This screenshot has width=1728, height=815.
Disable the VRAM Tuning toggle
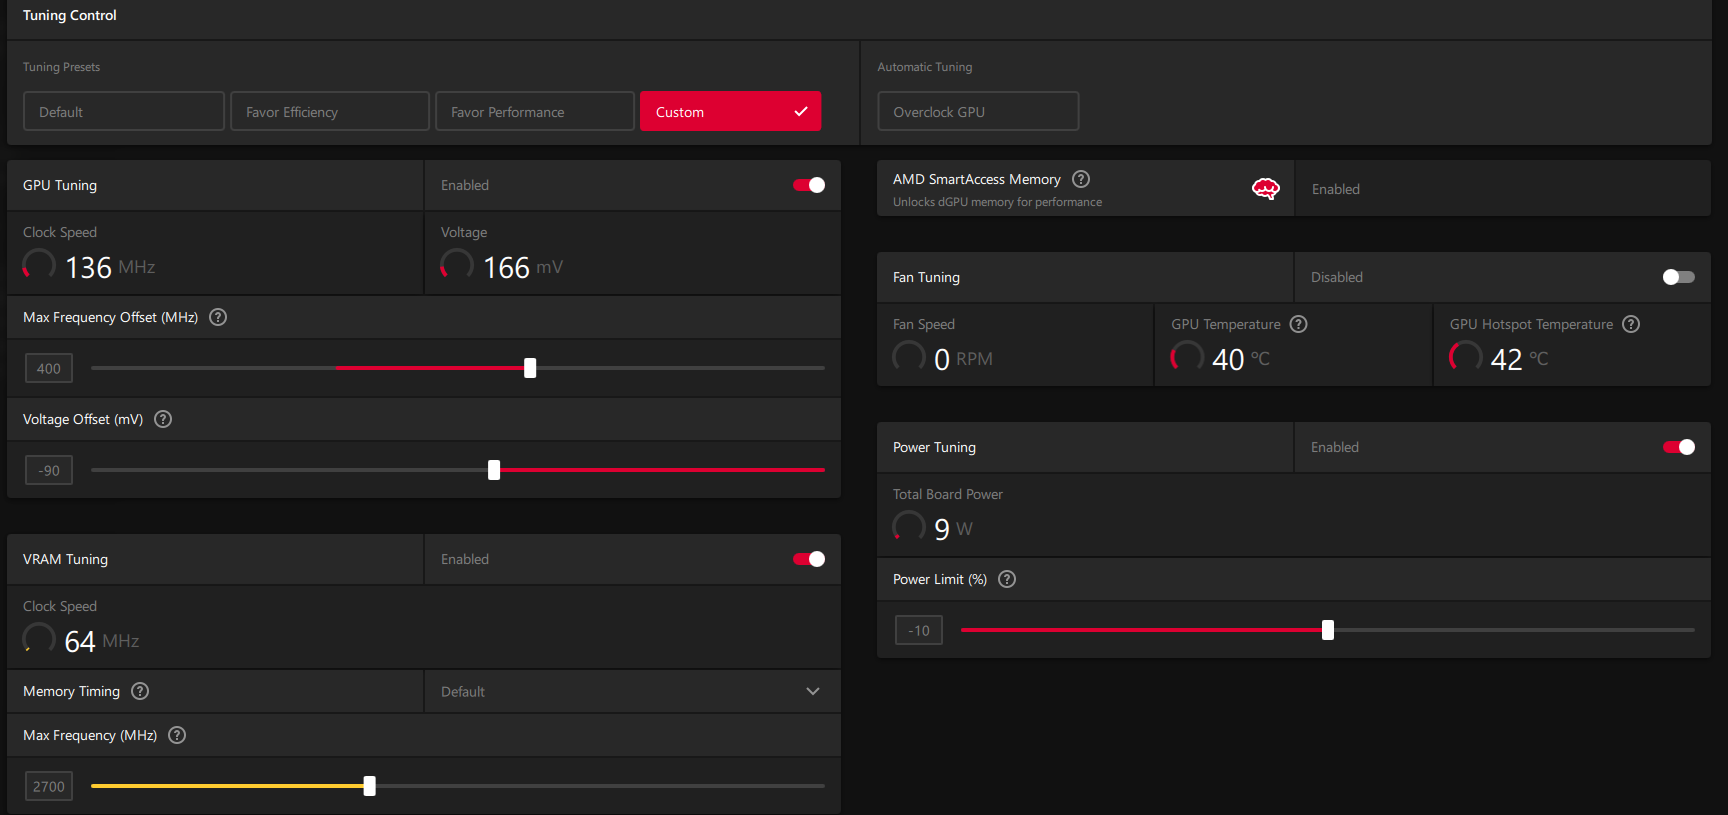(x=809, y=559)
